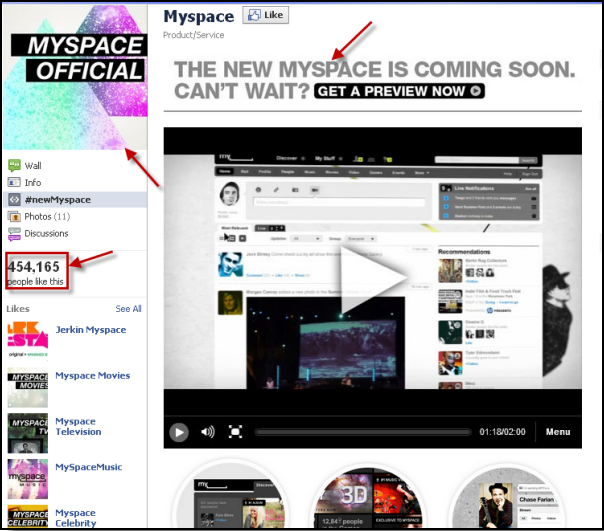Click the Myspace Television thumbnail image
604x531 pixels.
click(x=28, y=433)
